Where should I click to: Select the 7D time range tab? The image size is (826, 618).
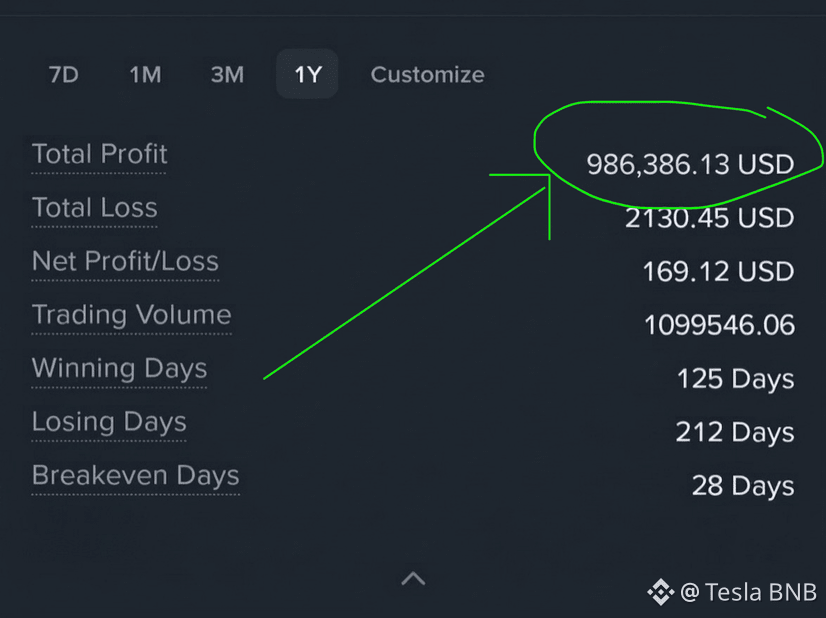(x=64, y=74)
